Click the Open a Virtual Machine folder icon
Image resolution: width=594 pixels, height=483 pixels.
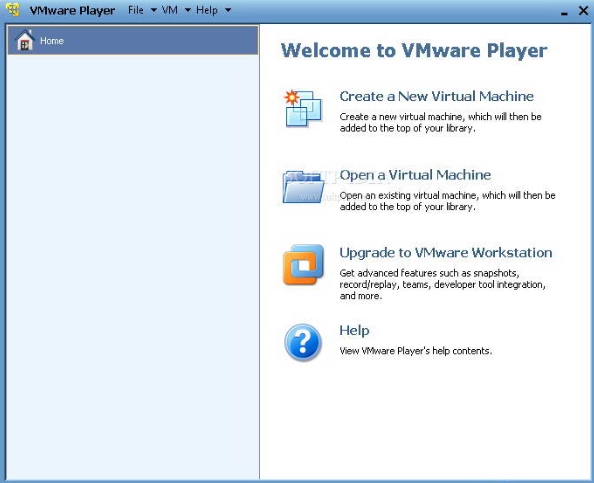[x=303, y=187]
